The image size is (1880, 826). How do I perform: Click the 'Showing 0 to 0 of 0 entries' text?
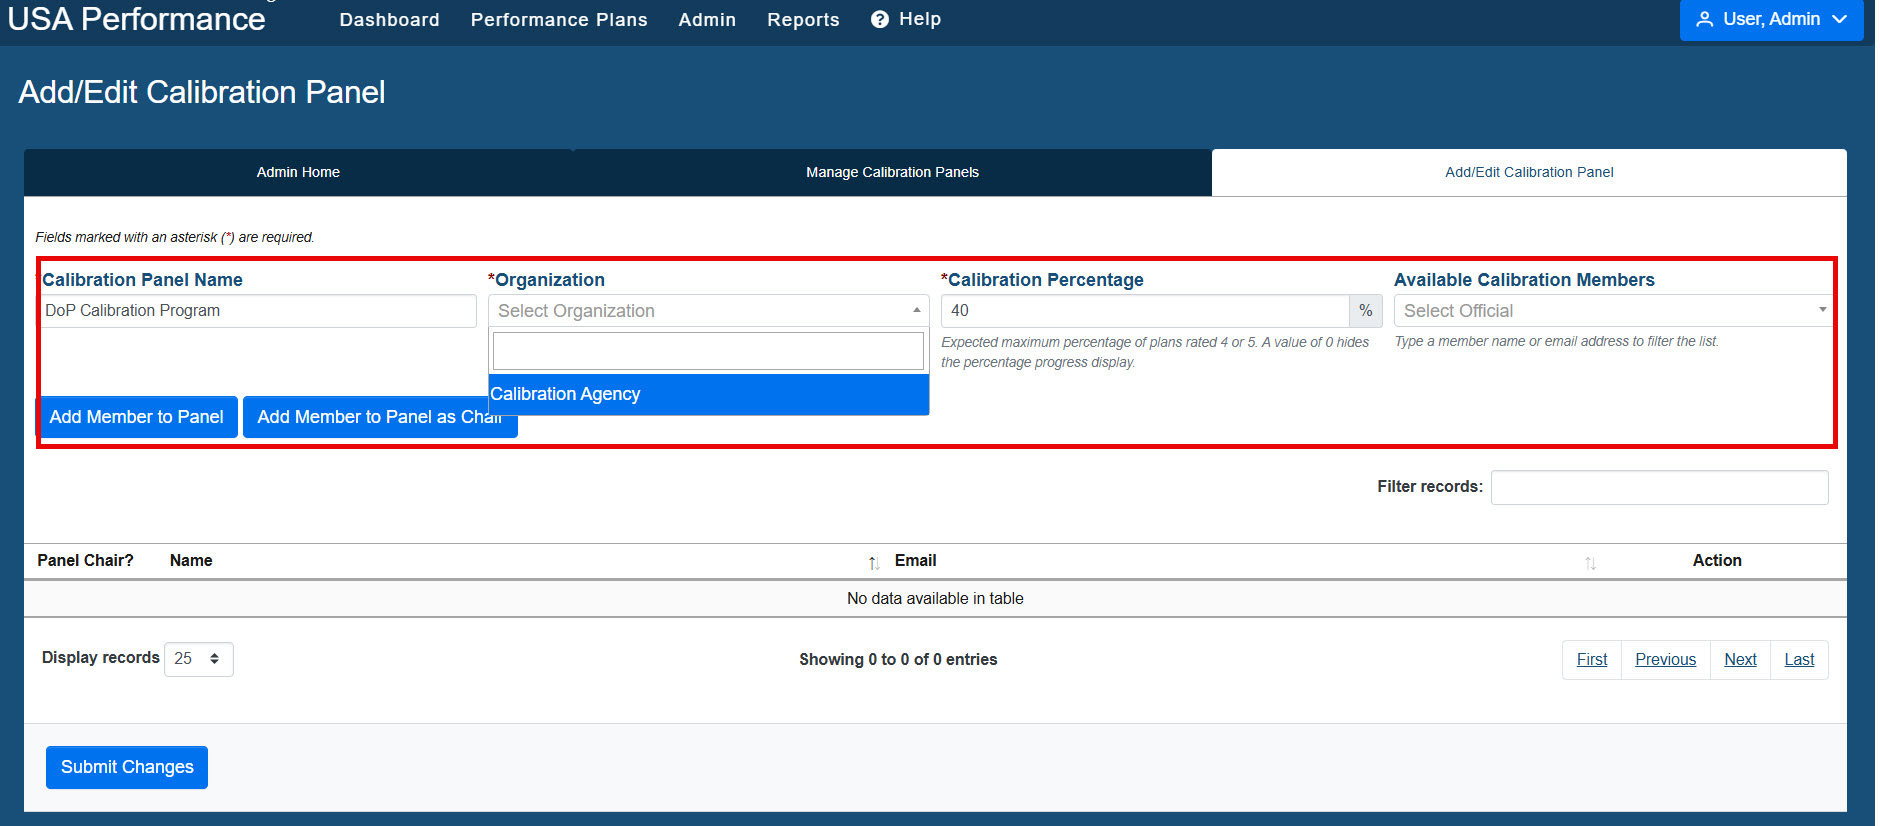[x=898, y=660]
